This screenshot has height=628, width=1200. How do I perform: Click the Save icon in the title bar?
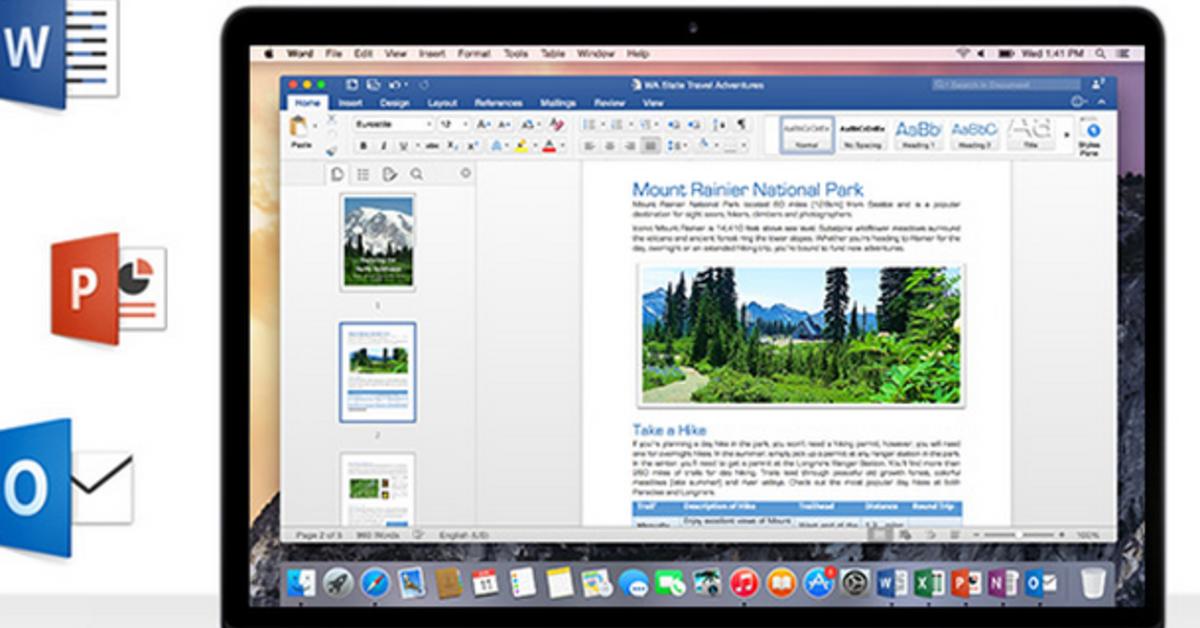click(x=373, y=85)
